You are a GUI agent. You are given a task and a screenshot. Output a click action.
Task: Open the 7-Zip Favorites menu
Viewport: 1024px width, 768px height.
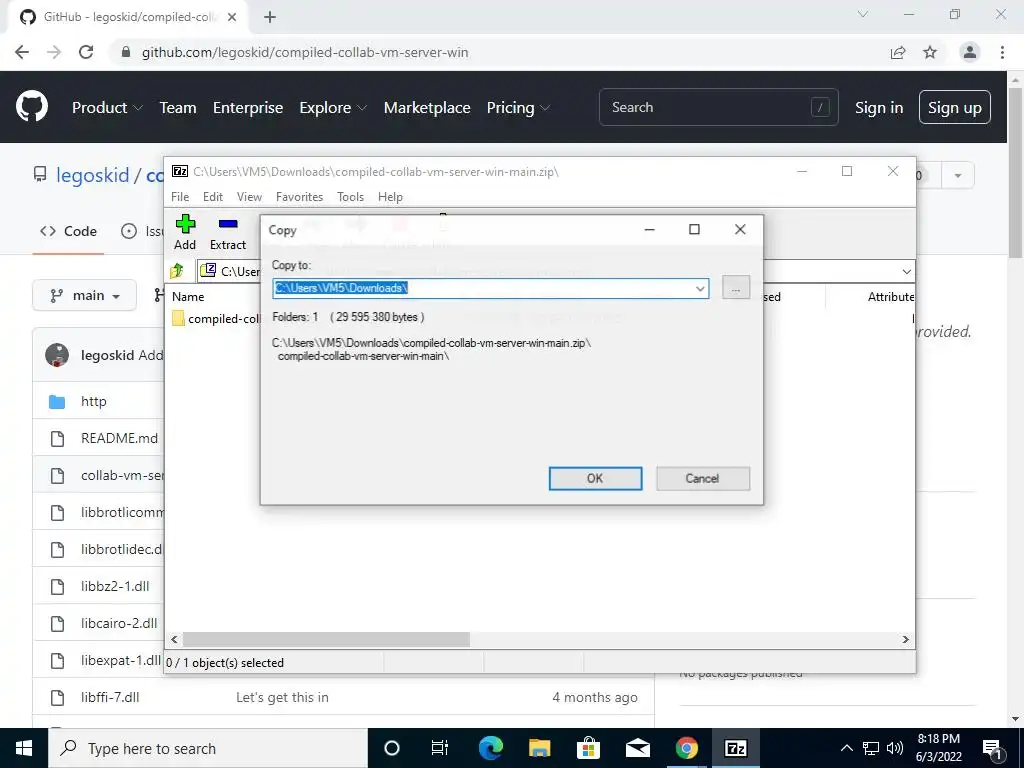point(299,197)
